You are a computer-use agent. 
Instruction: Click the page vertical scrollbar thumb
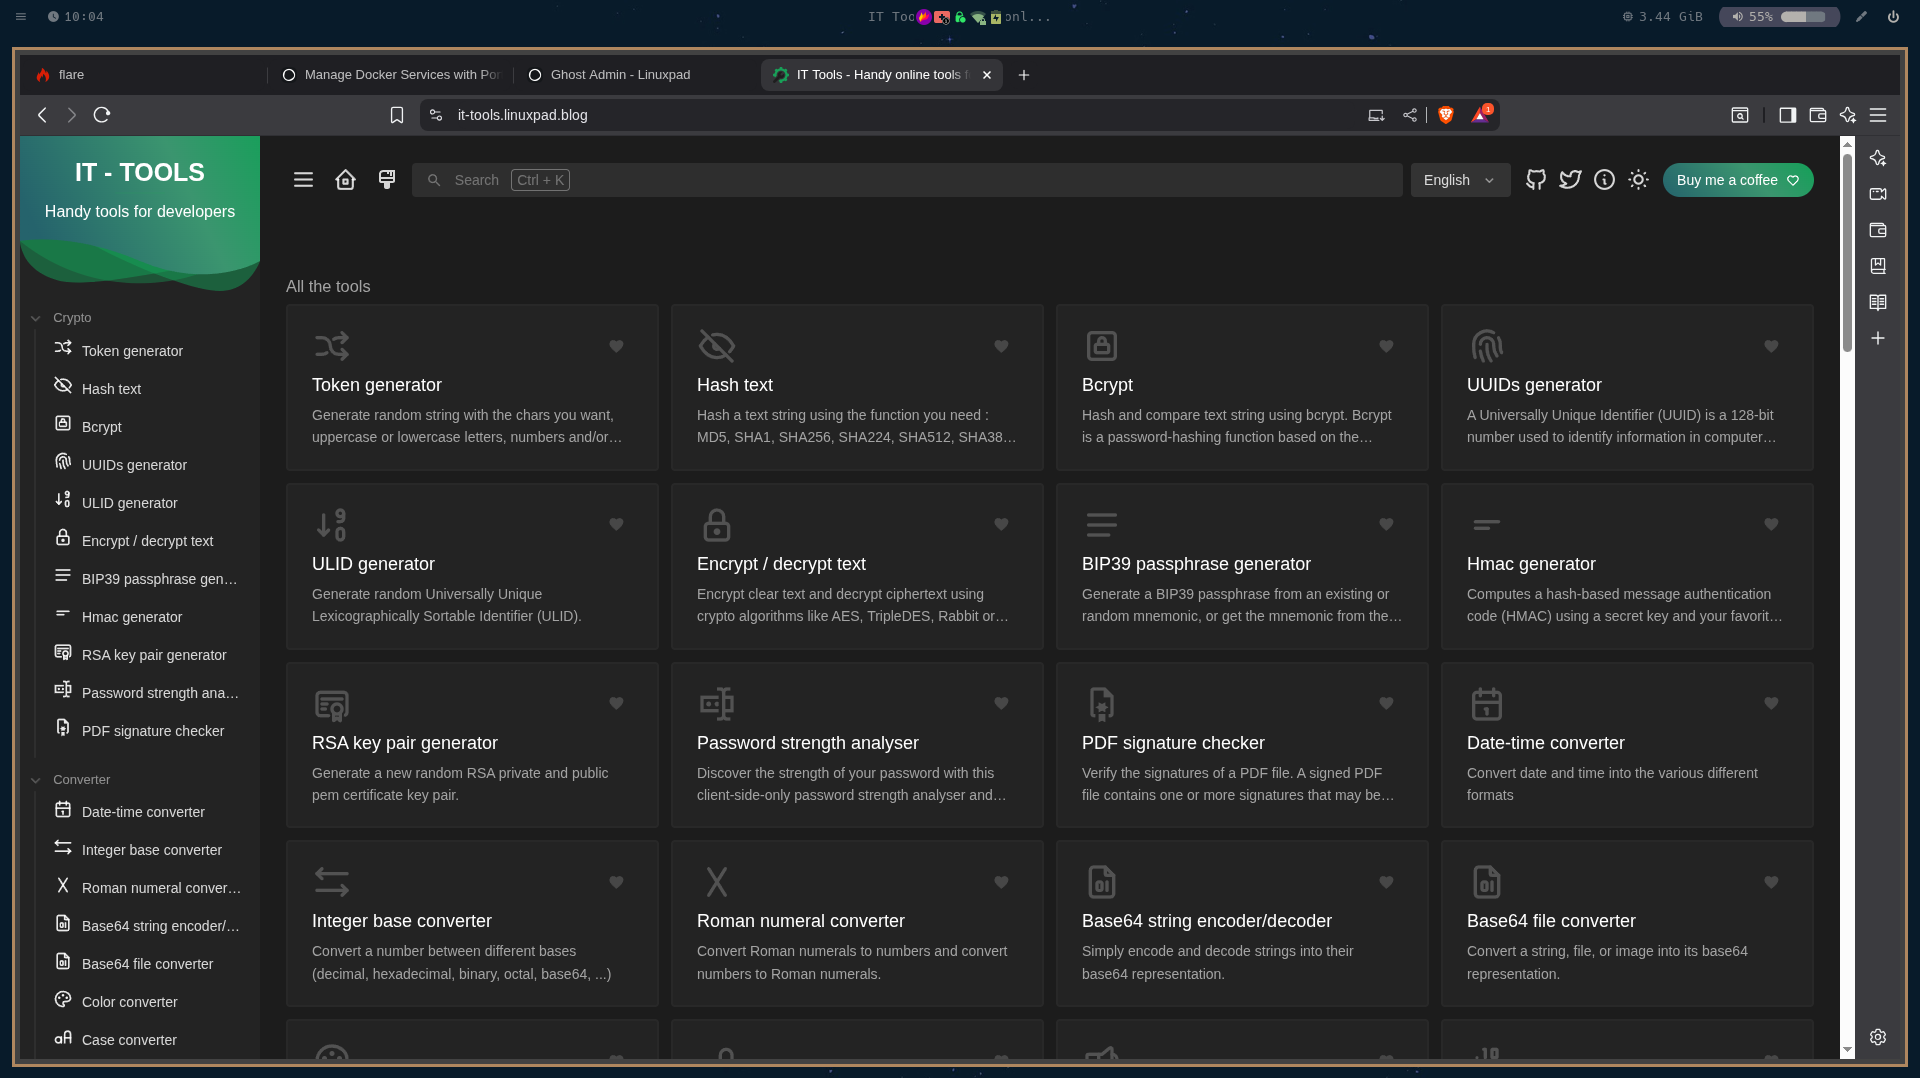1847,252
